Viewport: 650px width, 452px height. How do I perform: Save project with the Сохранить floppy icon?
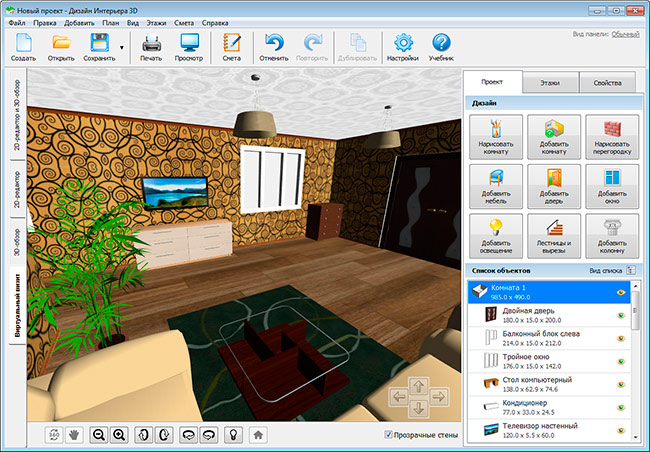[x=99, y=47]
